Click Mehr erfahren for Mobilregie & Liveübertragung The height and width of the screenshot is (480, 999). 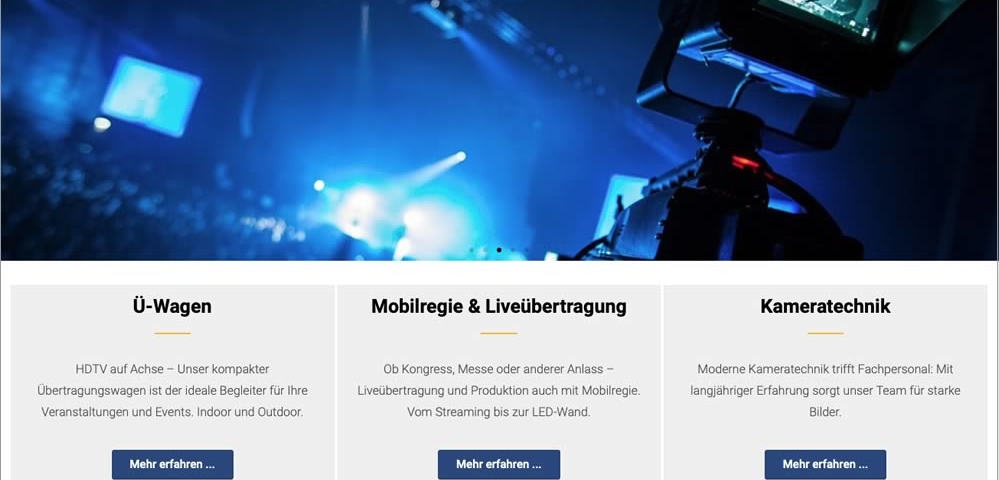point(499,464)
